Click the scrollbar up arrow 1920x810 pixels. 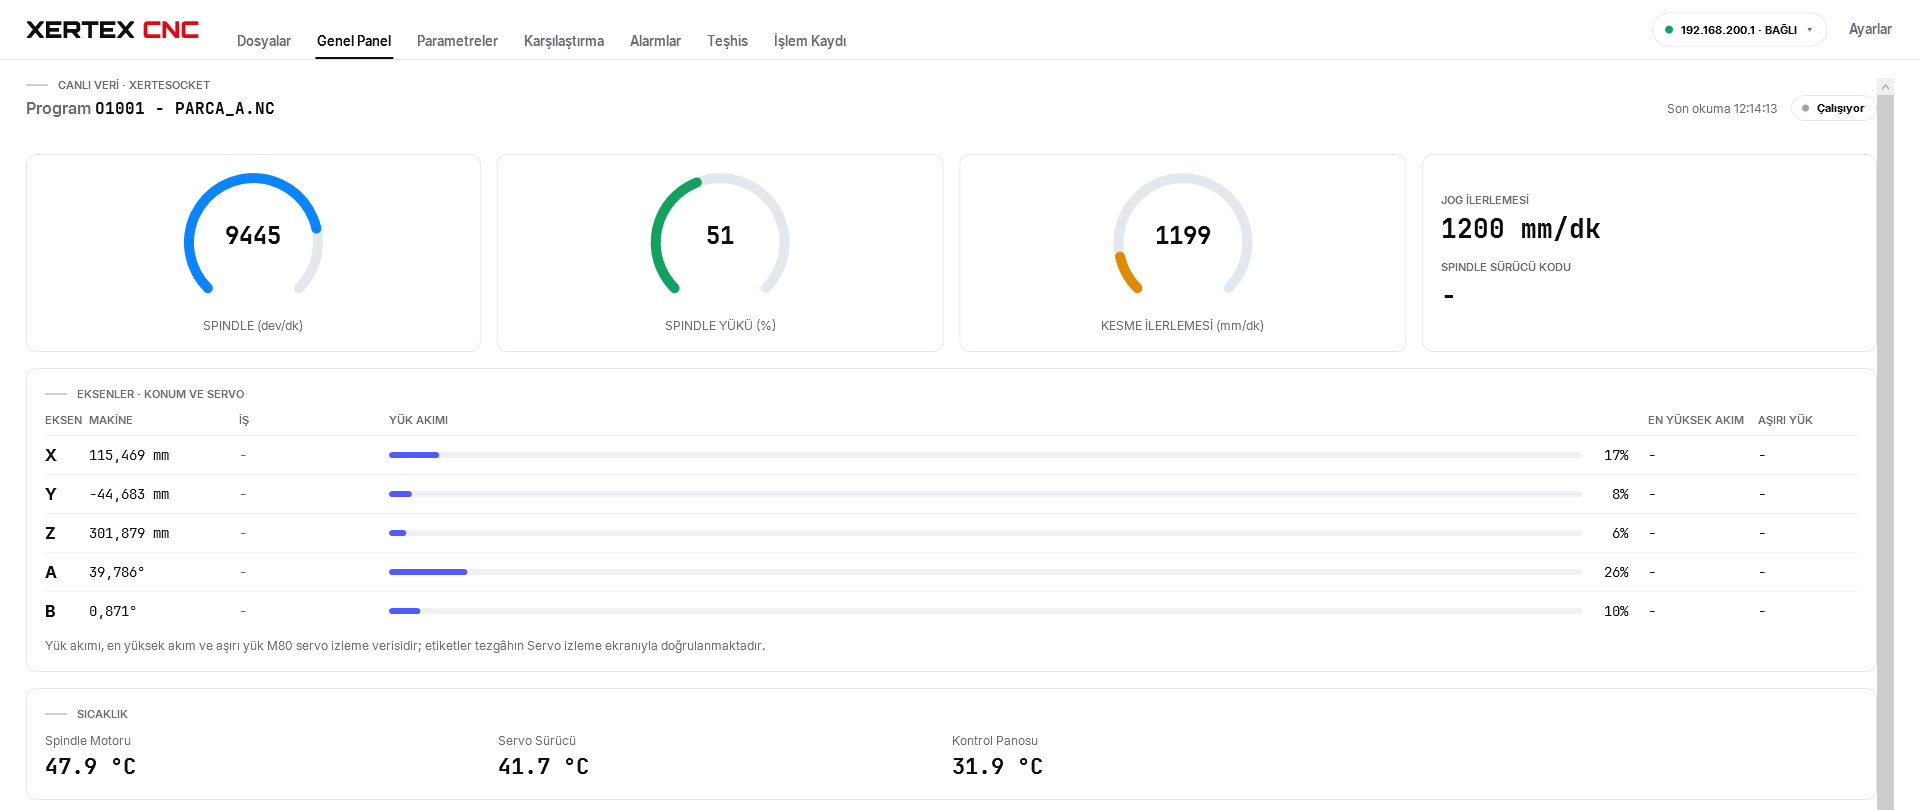point(1886,87)
